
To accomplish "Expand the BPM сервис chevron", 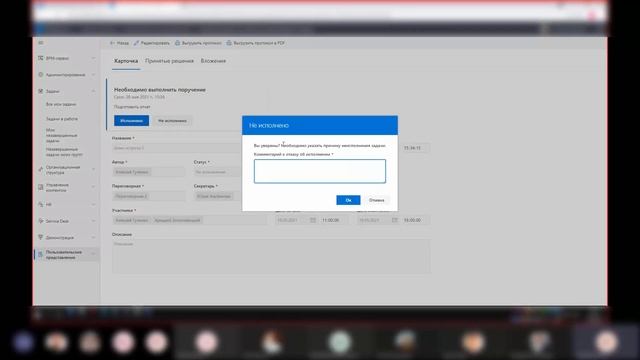I will click(x=93, y=58).
